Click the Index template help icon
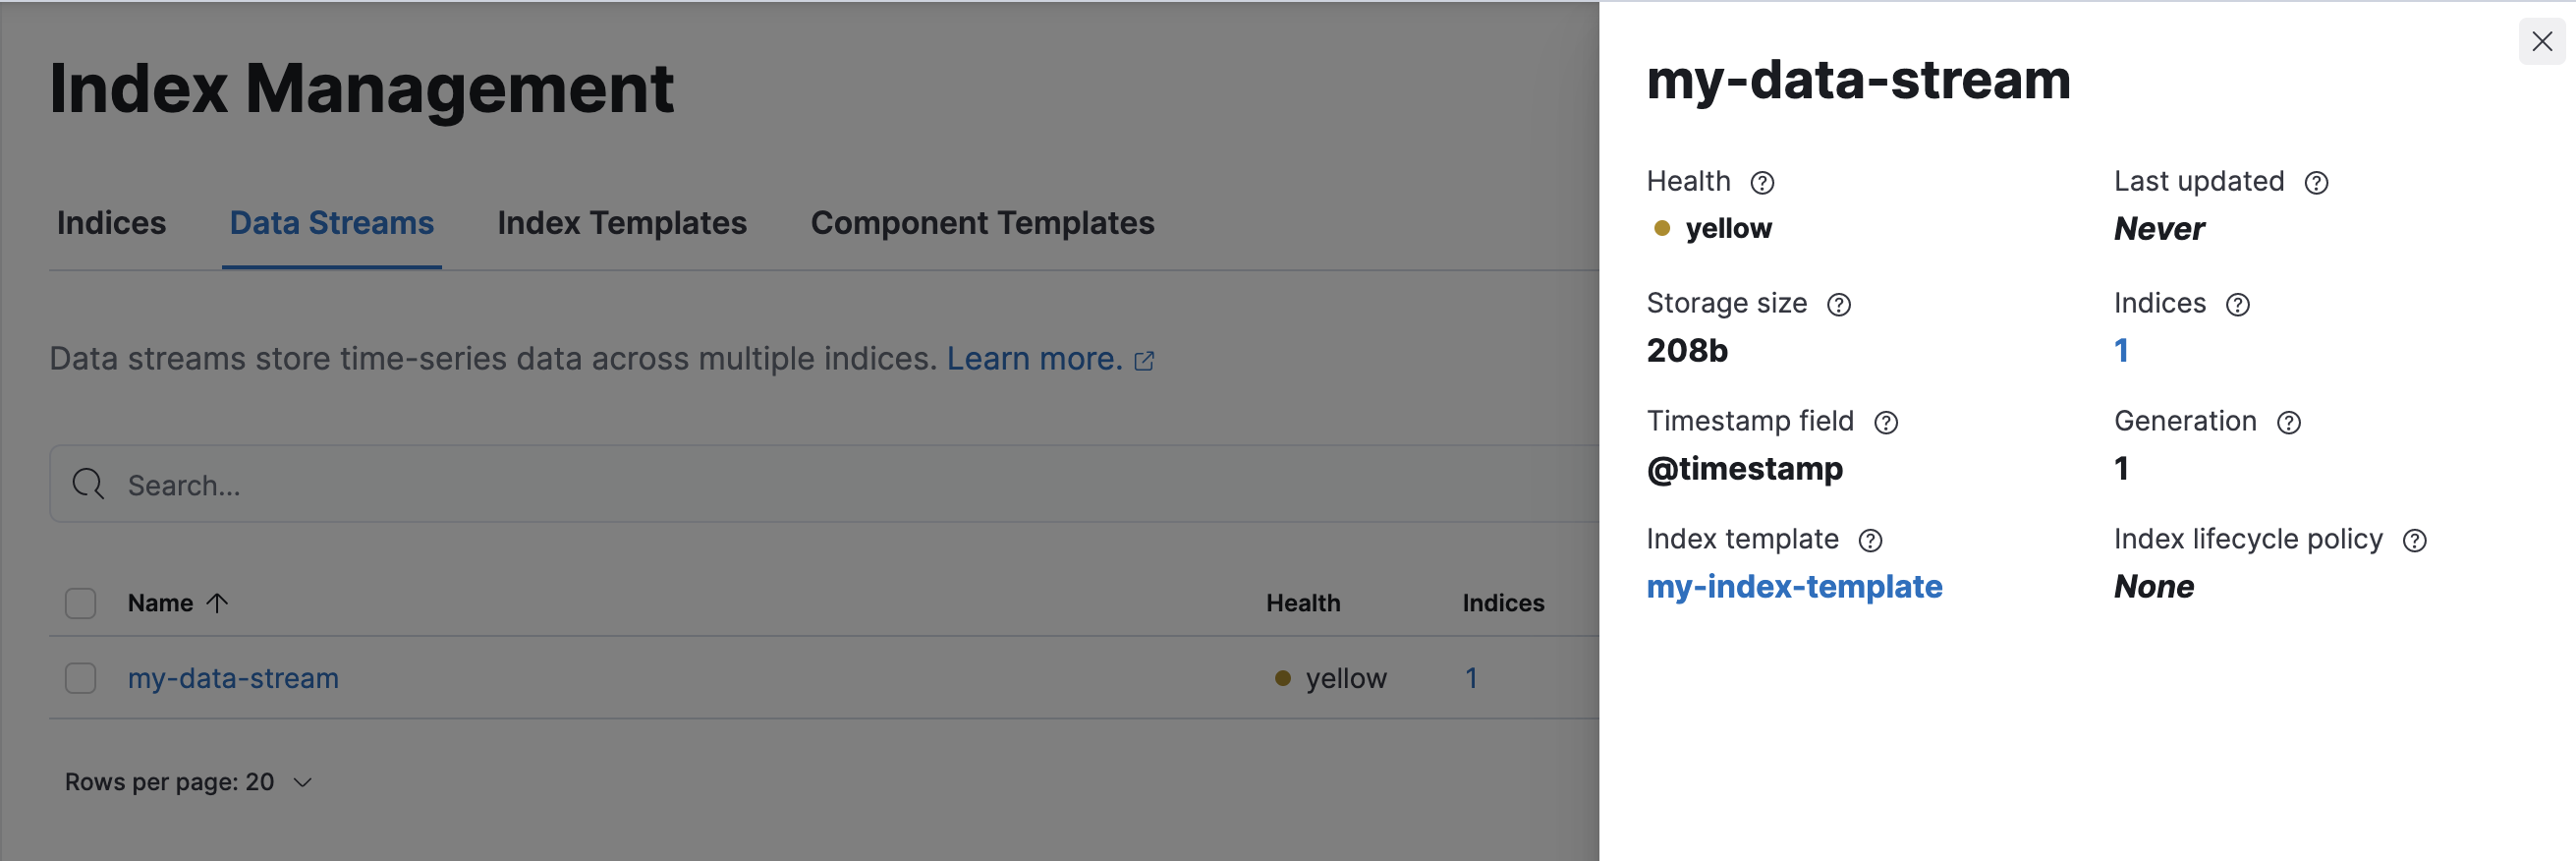The width and height of the screenshot is (2576, 861). [x=1869, y=541]
